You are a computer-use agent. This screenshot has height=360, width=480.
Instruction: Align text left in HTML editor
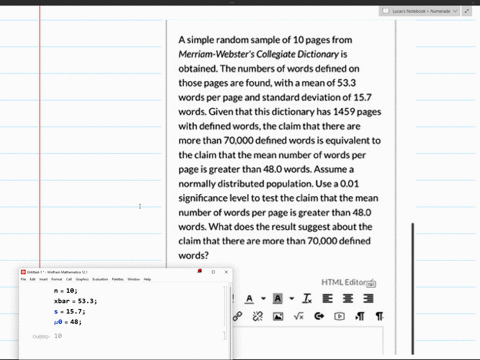coord(328,298)
